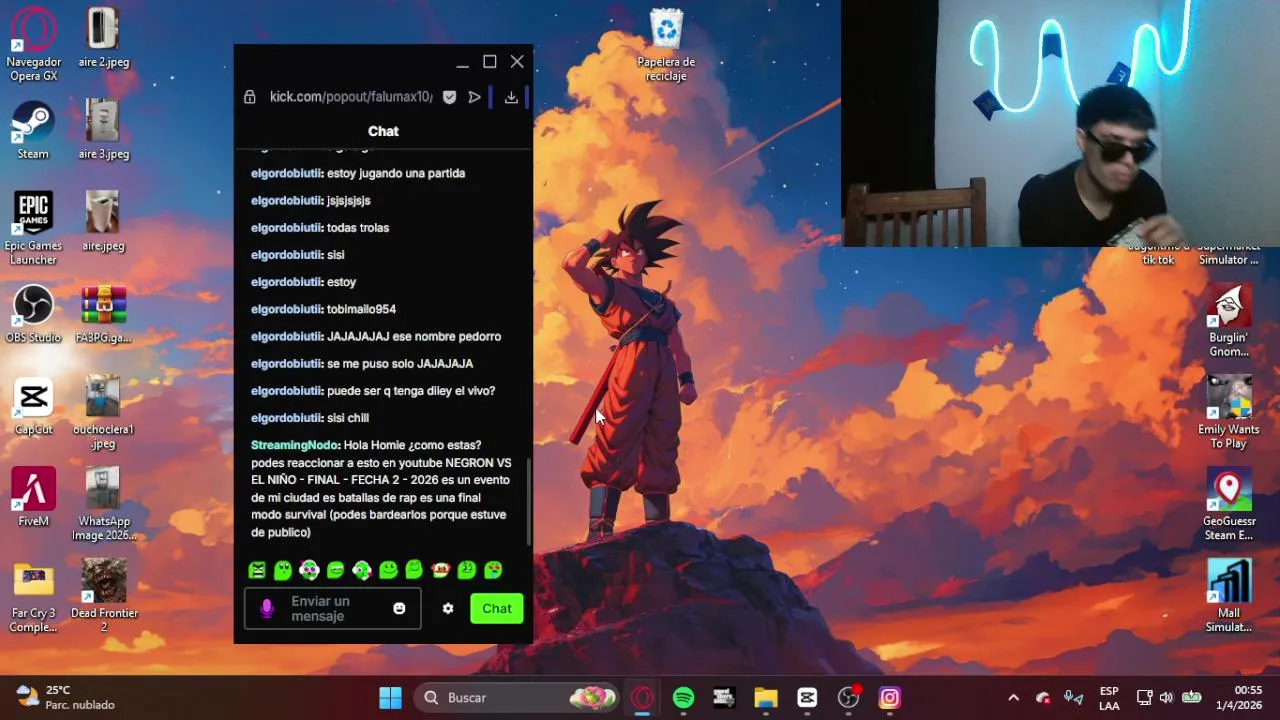
Task: Send the red-haired emote in chat
Action: (440, 570)
